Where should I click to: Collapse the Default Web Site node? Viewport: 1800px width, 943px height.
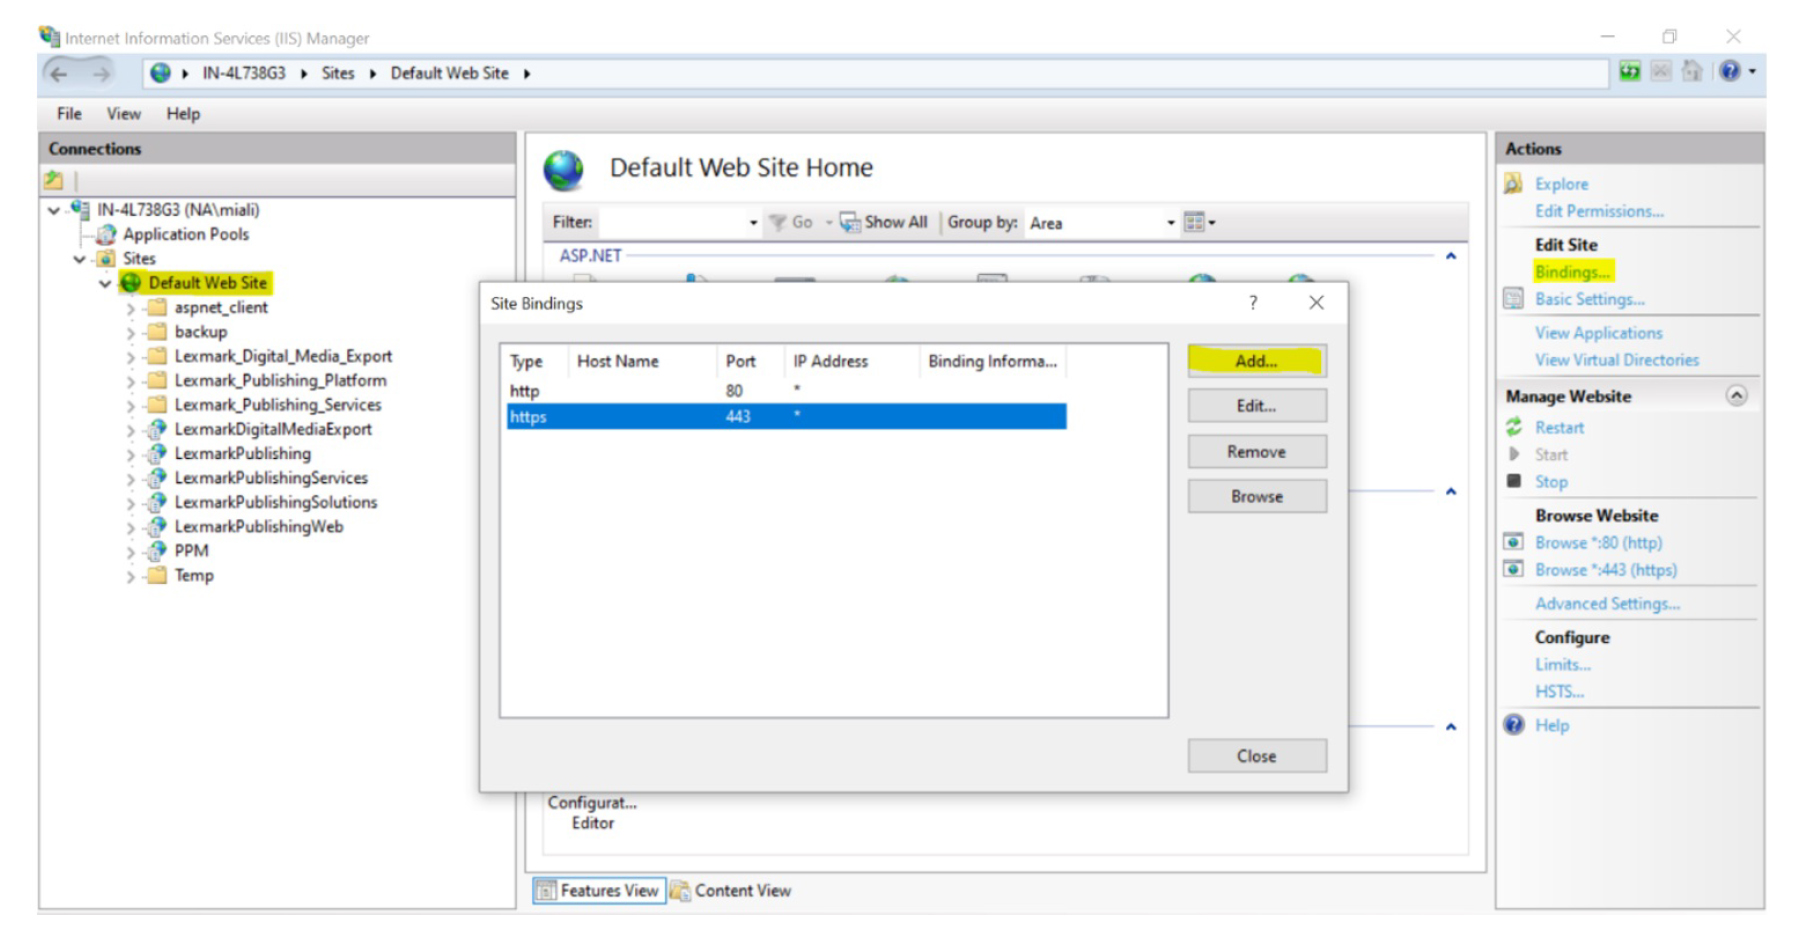(105, 284)
